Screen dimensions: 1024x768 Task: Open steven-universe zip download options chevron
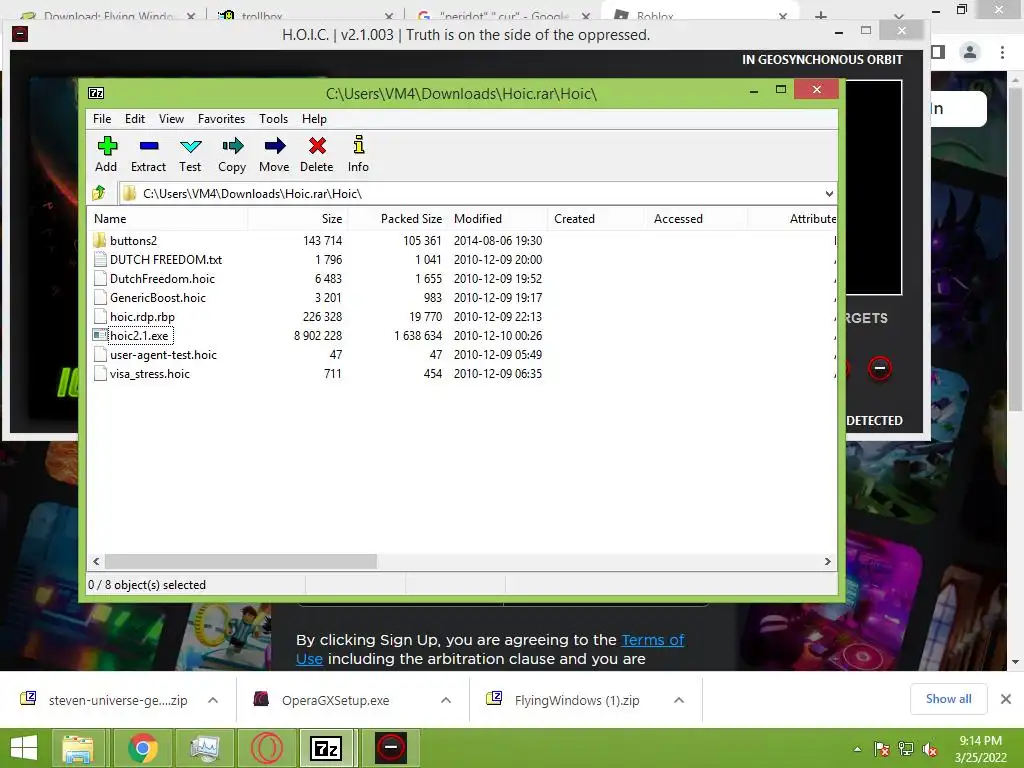tap(213, 700)
